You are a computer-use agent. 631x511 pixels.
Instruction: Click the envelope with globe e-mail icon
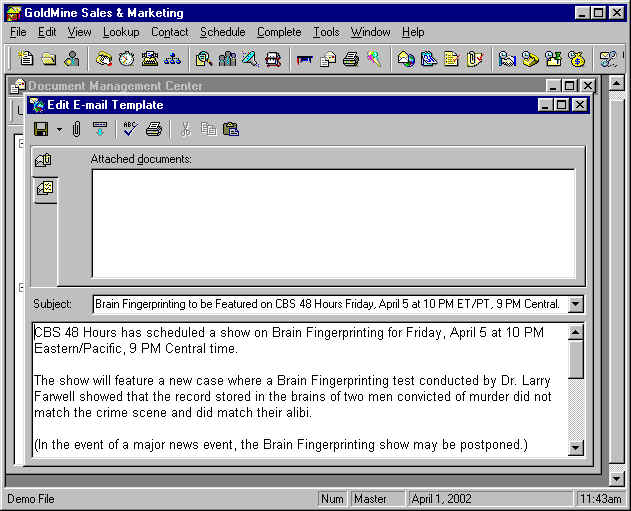[x=406, y=59]
